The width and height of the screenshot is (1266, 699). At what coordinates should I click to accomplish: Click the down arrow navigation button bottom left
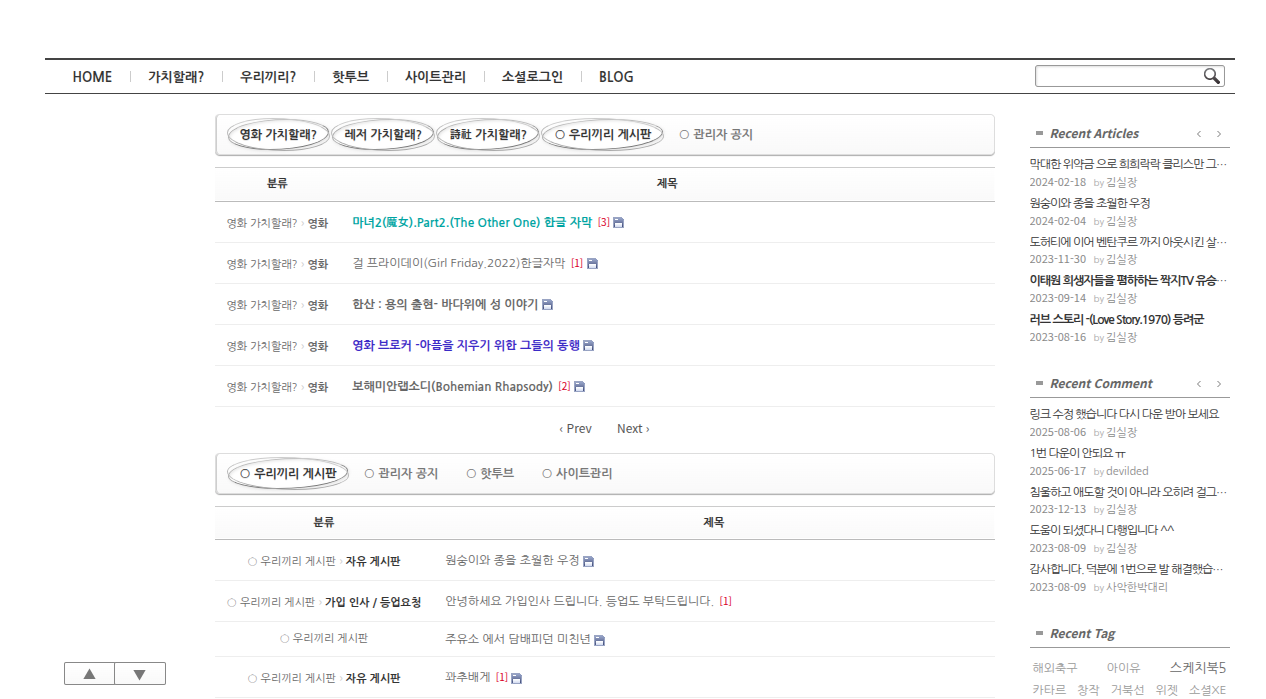140,673
